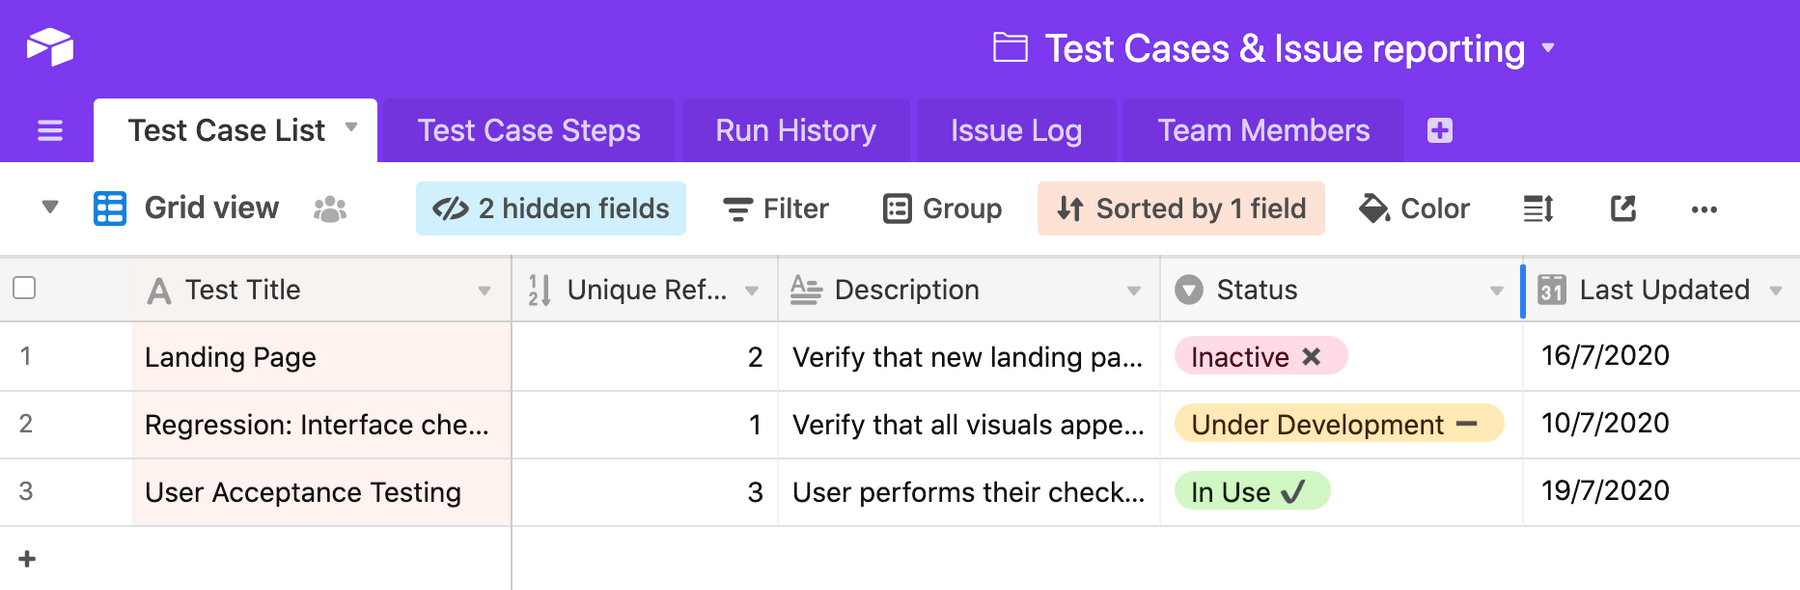Add a new row with plus
Image resolution: width=1800 pixels, height=590 pixels.
(27, 559)
